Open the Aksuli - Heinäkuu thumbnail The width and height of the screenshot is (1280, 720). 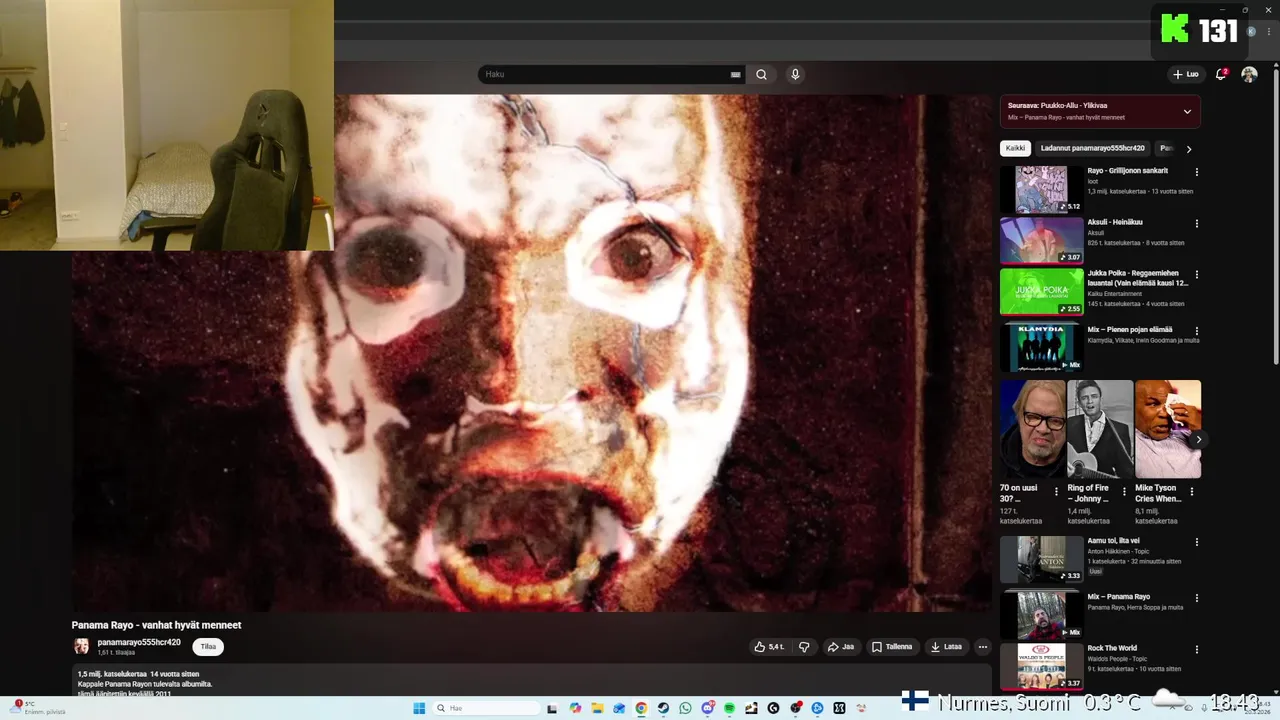coord(1041,240)
